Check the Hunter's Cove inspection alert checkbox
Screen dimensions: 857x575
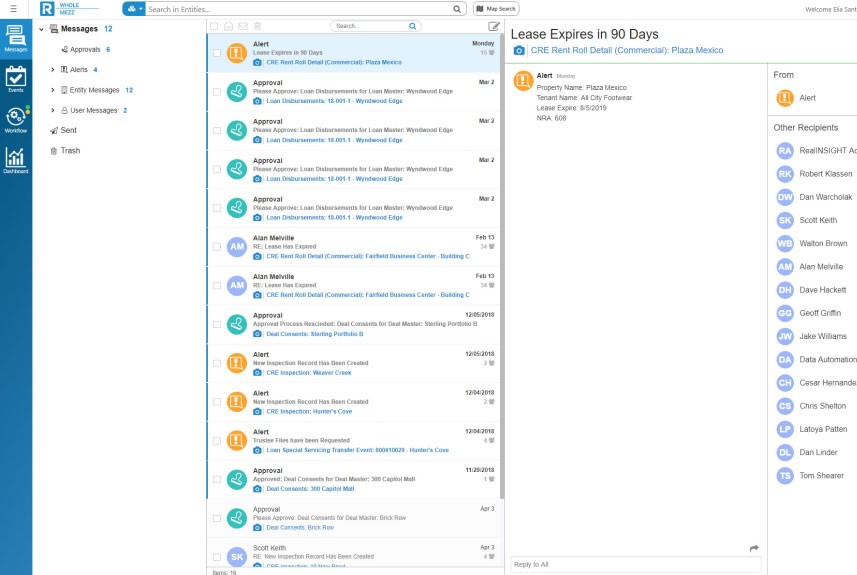point(217,402)
